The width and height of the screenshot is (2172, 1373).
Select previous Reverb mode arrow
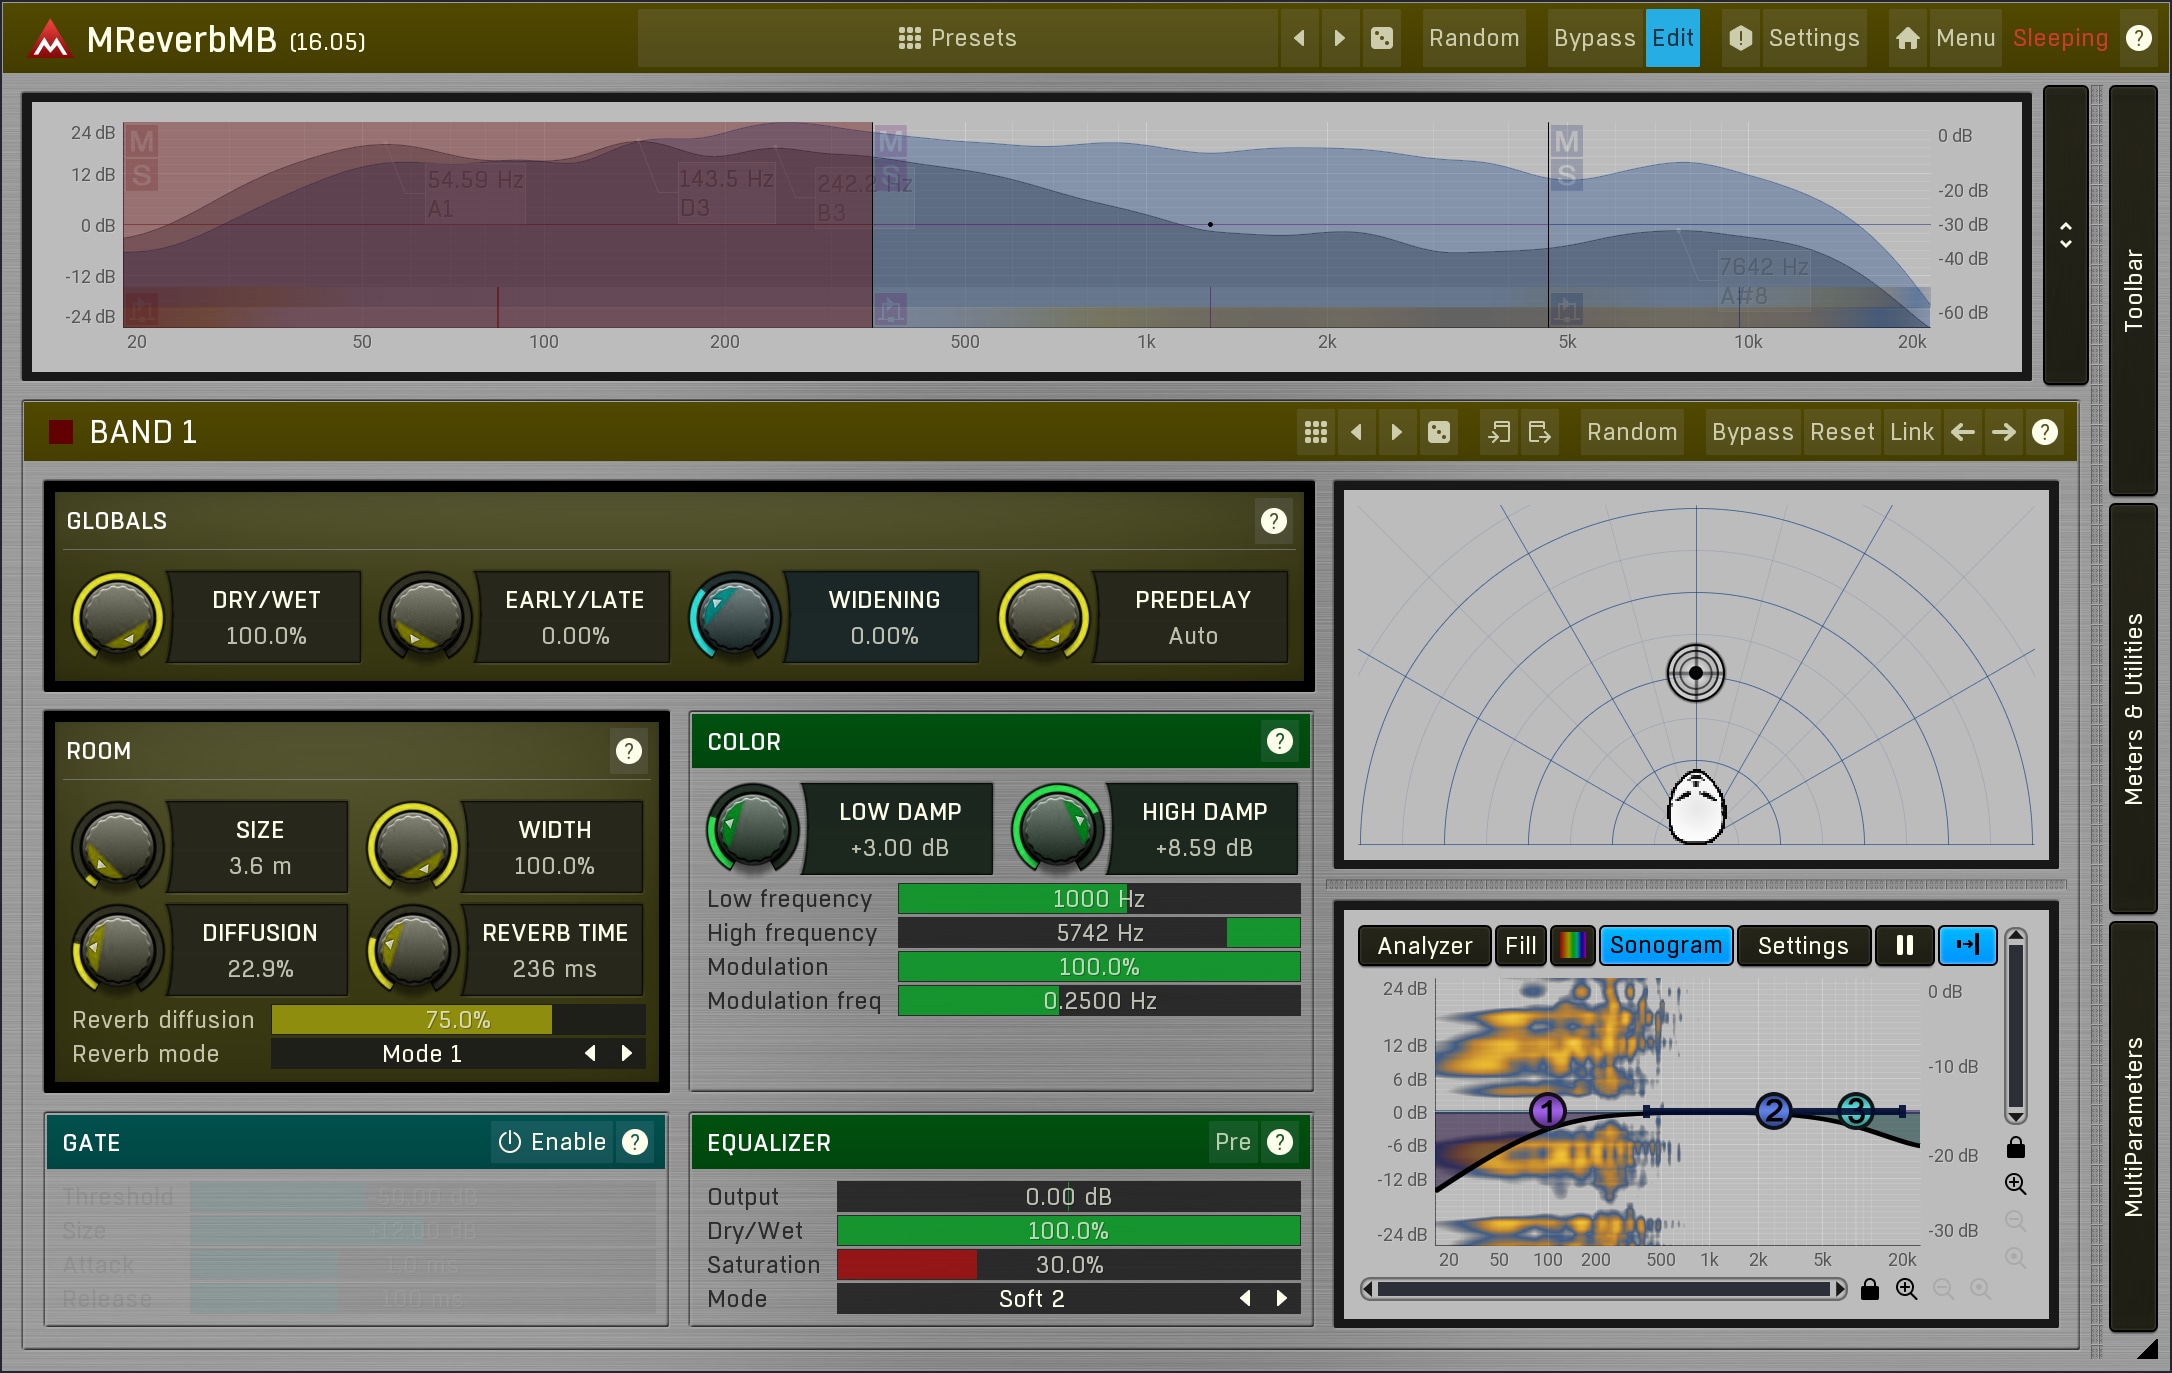(590, 1053)
